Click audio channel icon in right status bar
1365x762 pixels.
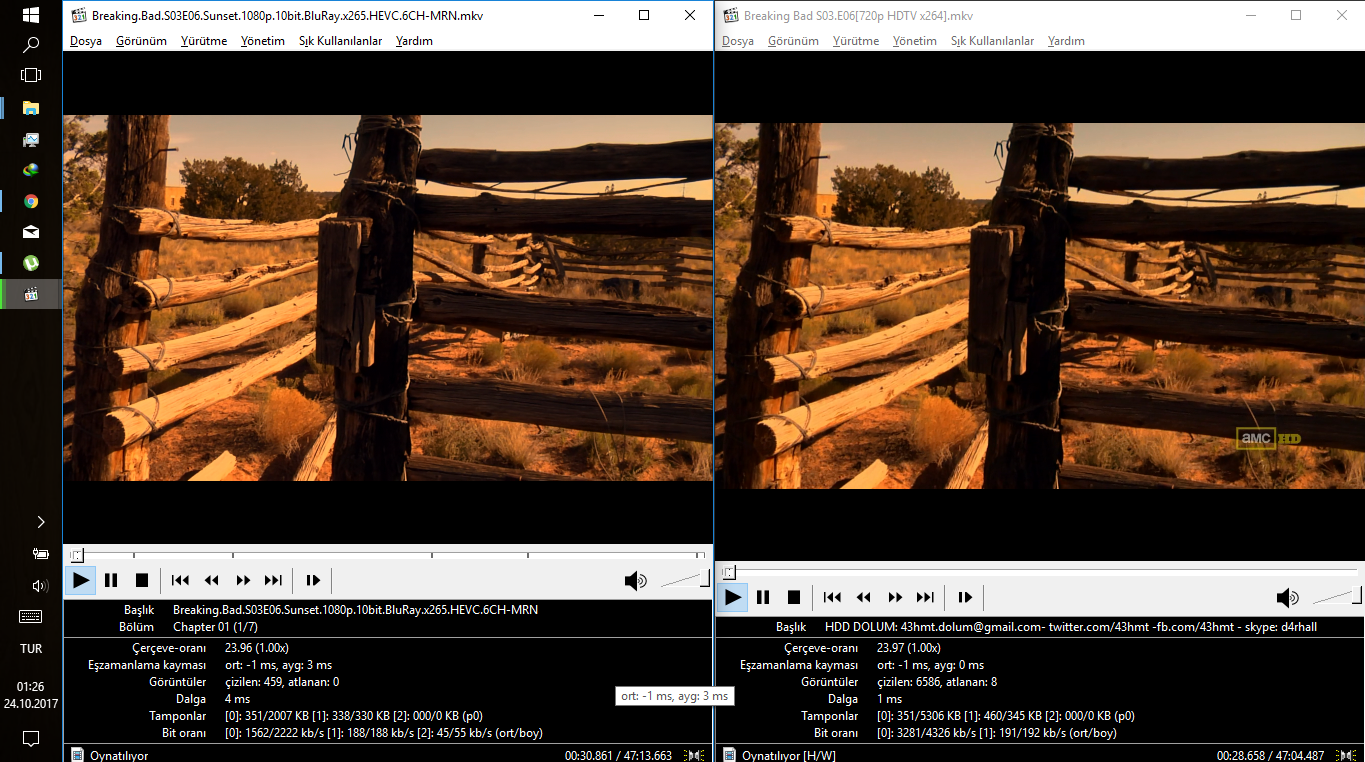[1347, 755]
